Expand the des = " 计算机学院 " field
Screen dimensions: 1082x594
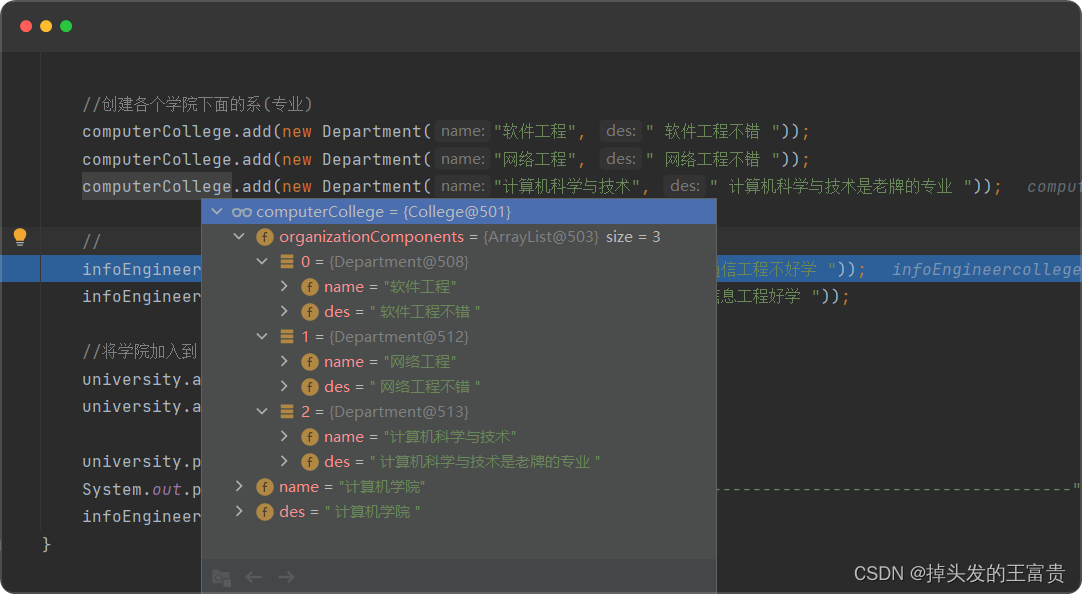[239, 511]
